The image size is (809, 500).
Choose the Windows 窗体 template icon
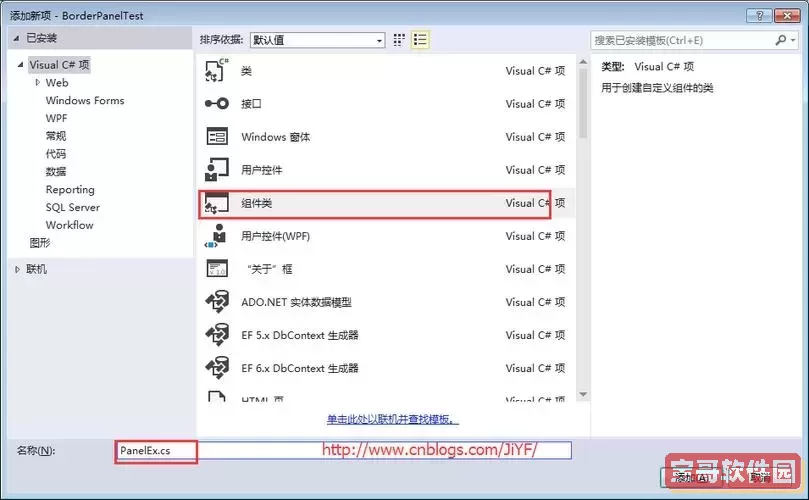tap(217, 136)
